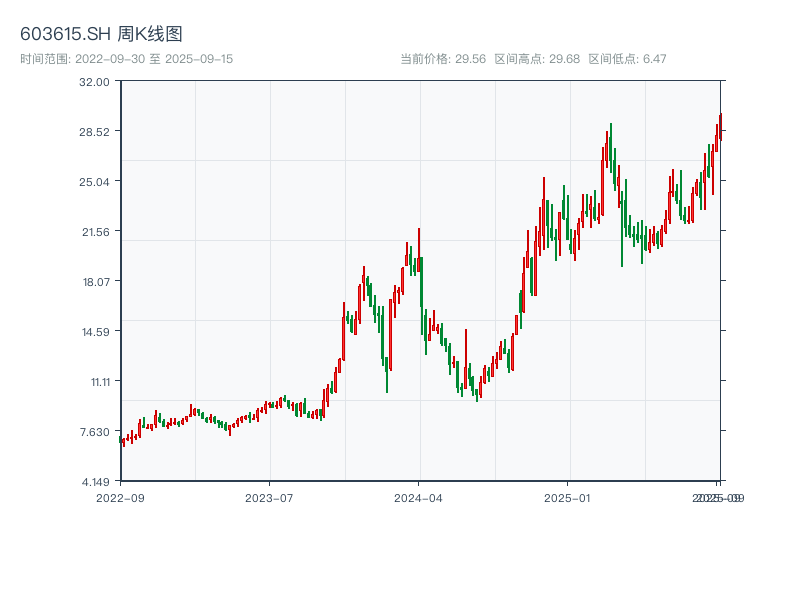The width and height of the screenshot is (800, 600).
Task: Click the 32.00 y-axis label
Action: click(94, 82)
